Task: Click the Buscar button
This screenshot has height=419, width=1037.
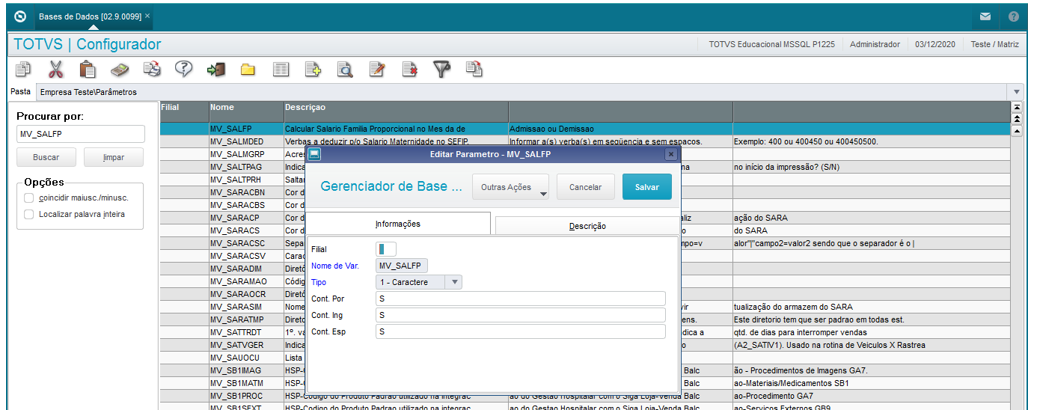Action: point(46,158)
